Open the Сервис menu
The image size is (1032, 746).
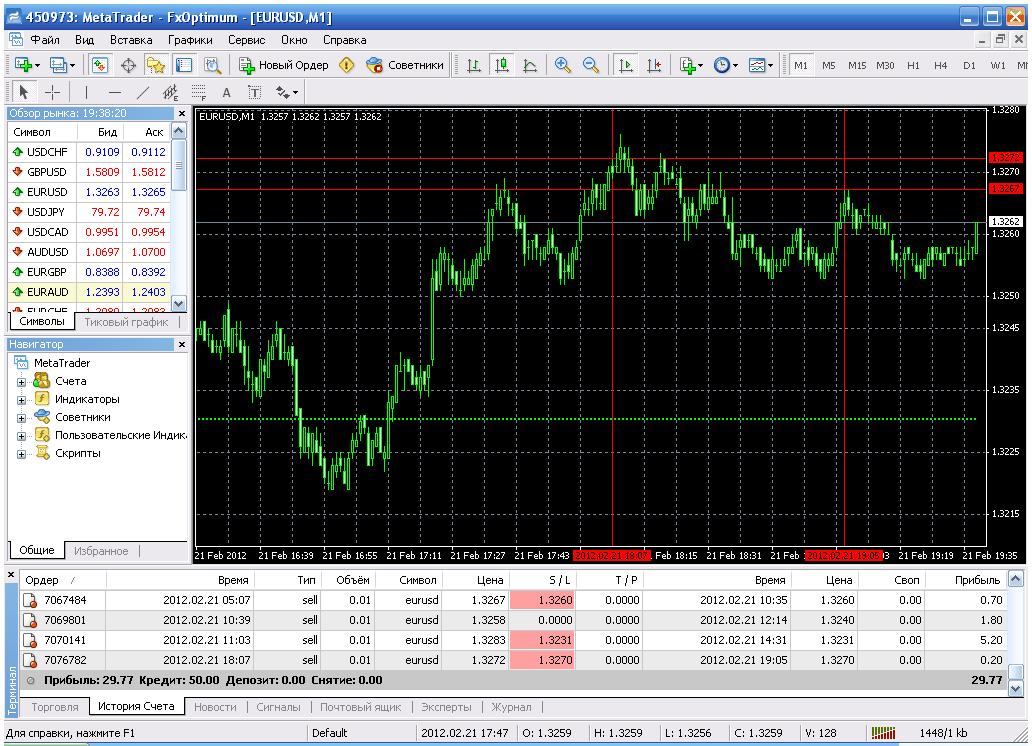(x=246, y=40)
